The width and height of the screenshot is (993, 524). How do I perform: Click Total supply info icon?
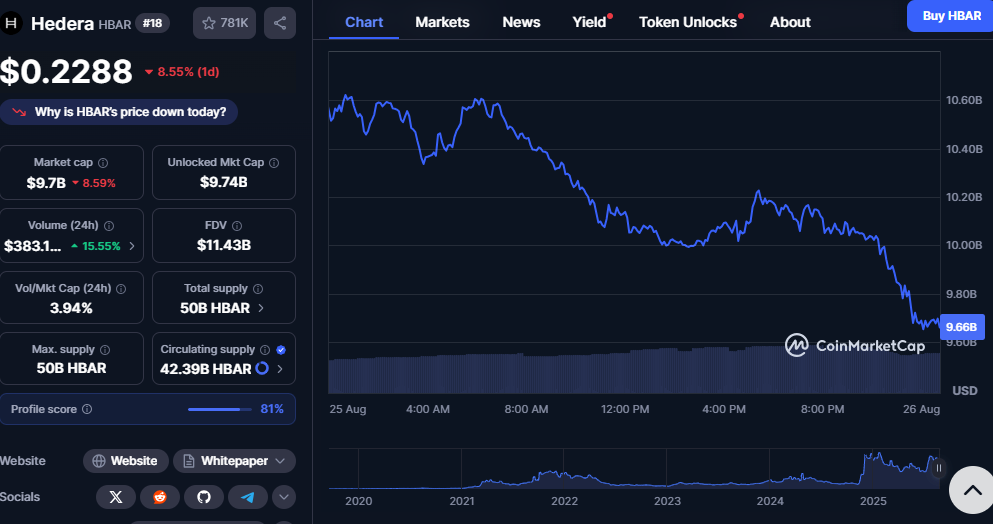click(258, 289)
